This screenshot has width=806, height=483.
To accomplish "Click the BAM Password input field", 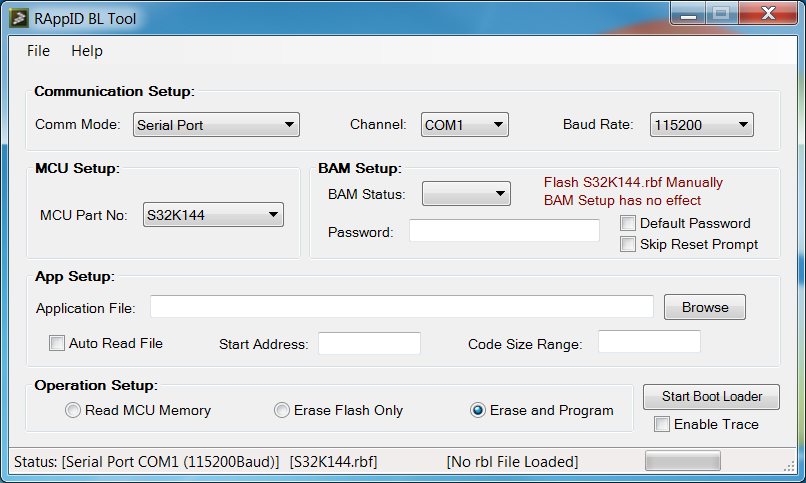I will click(504, 231).
